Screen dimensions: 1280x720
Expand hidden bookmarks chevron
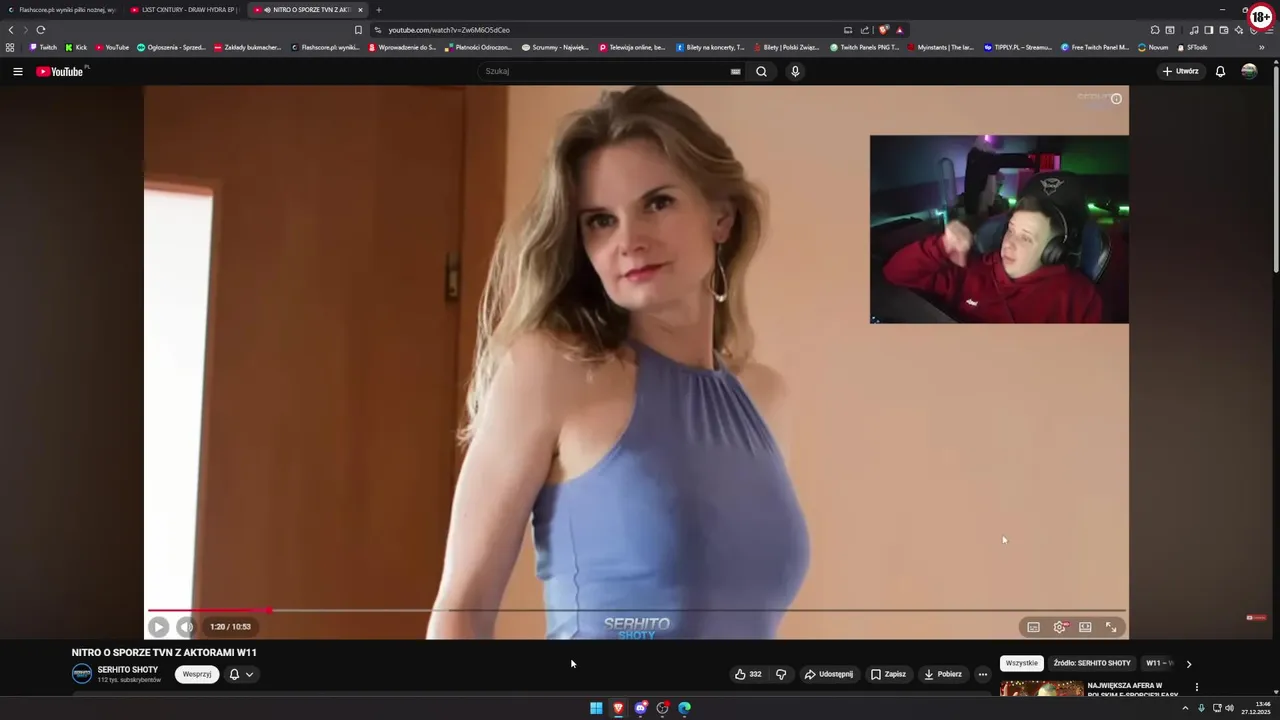click(1261, 47)
